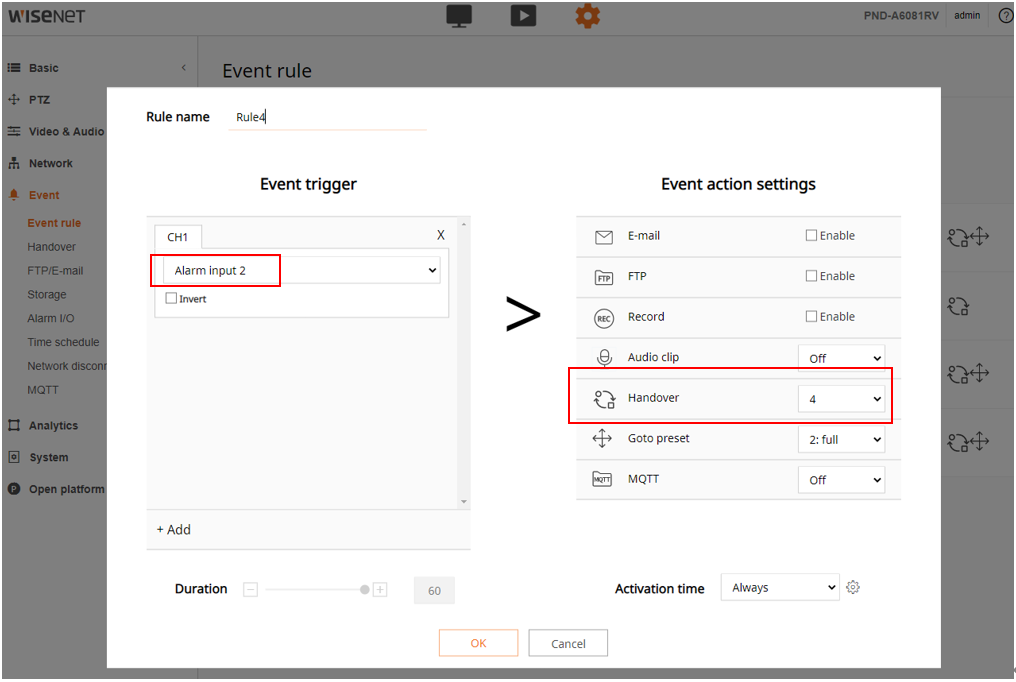The width and height of the screenshot is (1016, 682).
Task: Open the Alarm input 2 trigger dropdown
Action: [301, 271]
